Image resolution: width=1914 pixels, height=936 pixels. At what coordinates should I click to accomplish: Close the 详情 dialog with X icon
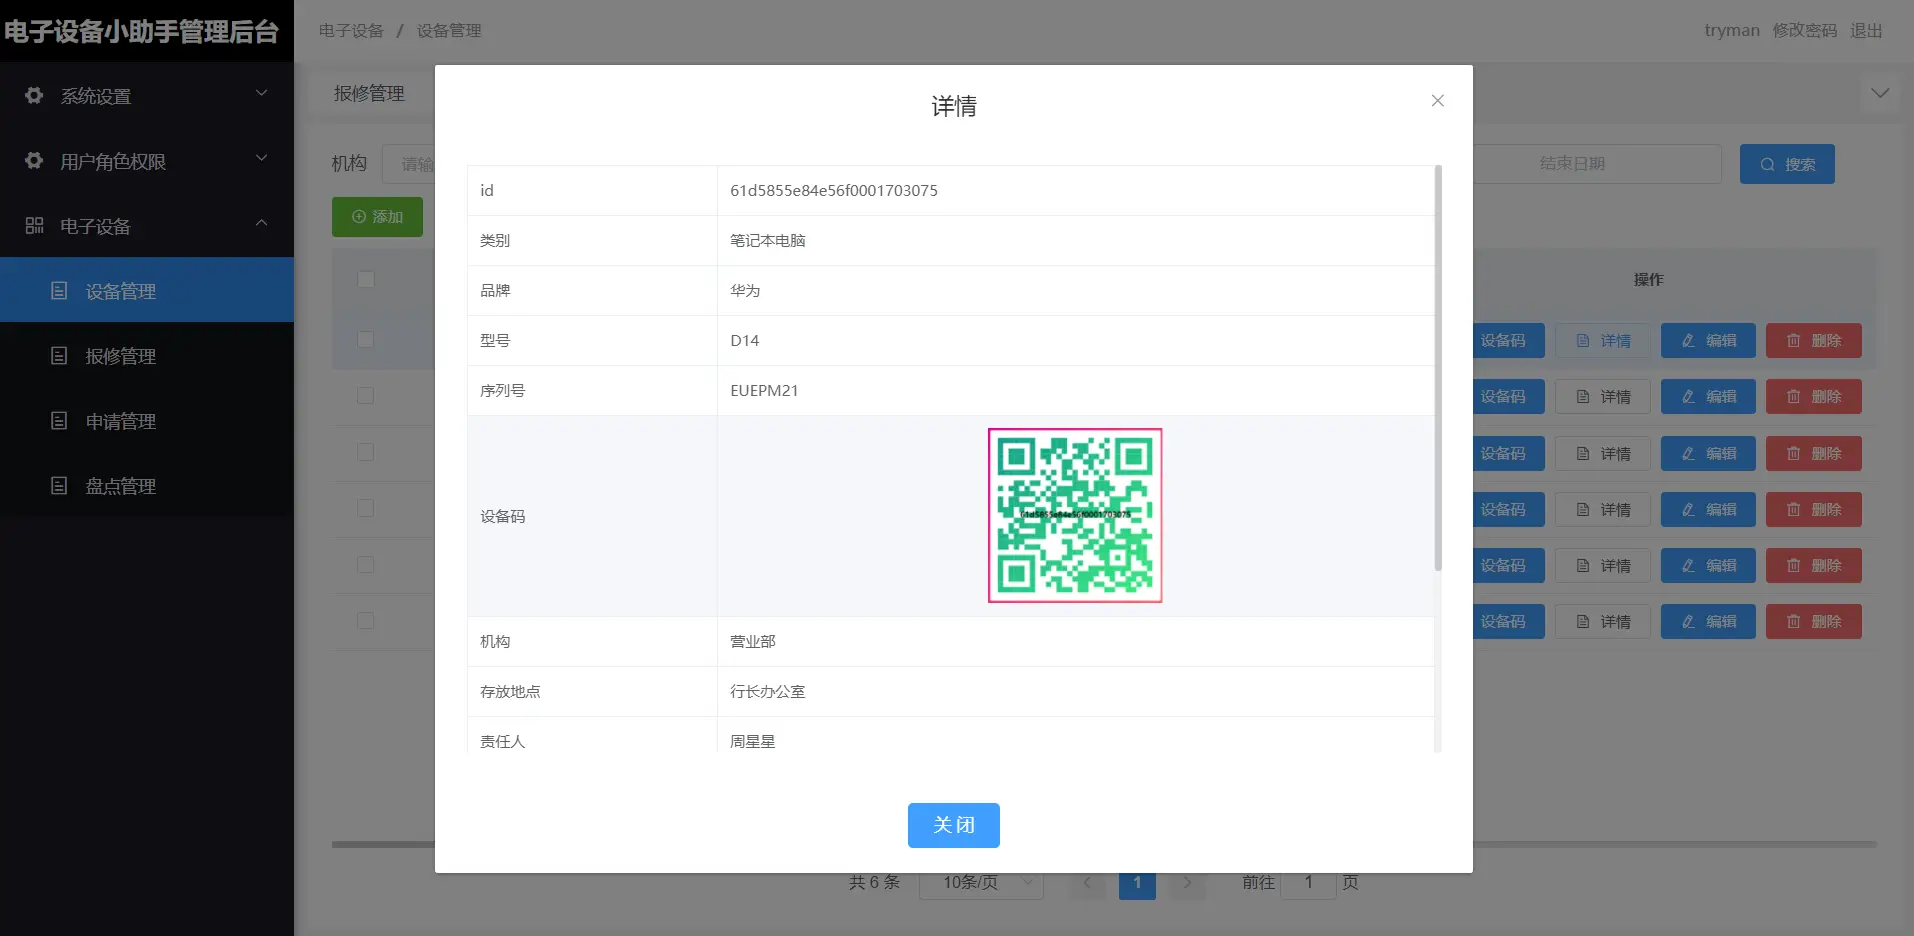tap(1437, 101)
